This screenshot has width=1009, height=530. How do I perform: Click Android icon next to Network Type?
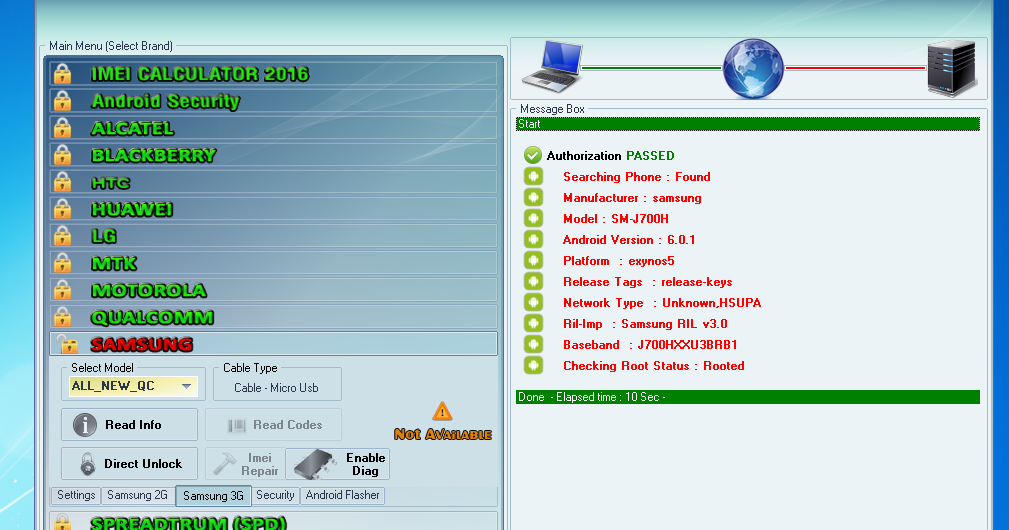pos(533,302)
